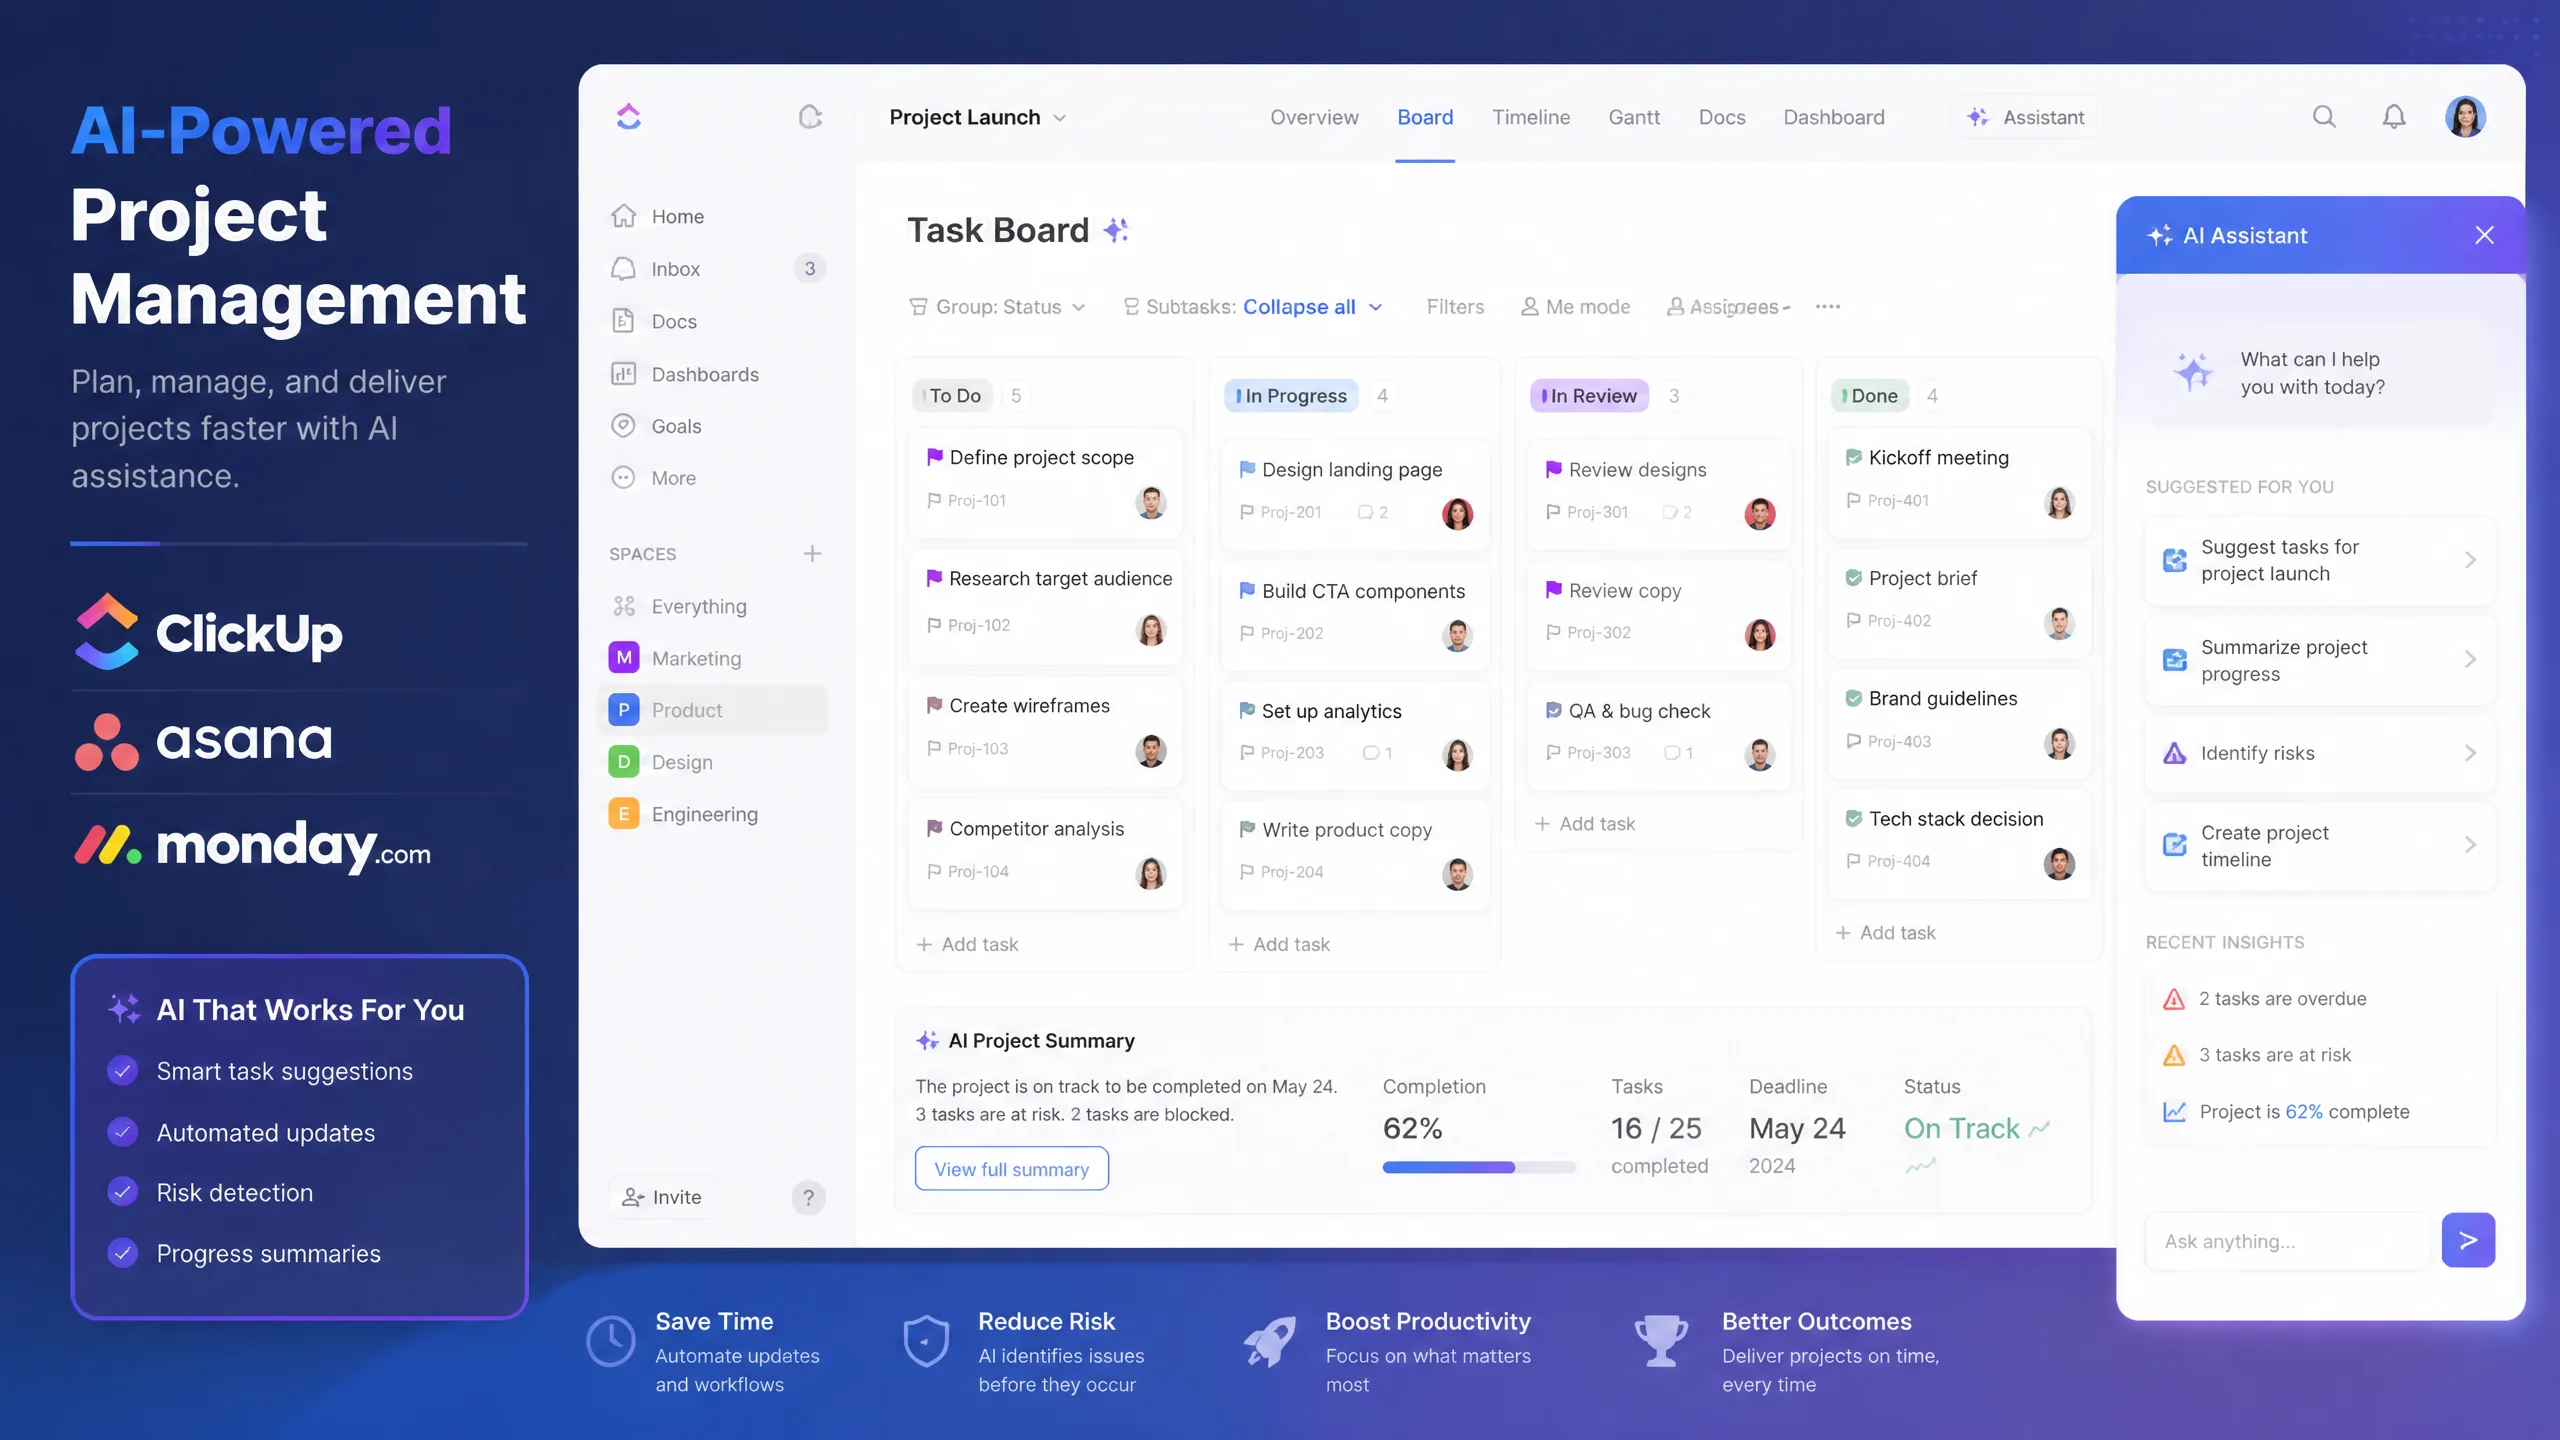
Task: Click the flag icon on Build CTA components
Action: (x=1247, y=591)
